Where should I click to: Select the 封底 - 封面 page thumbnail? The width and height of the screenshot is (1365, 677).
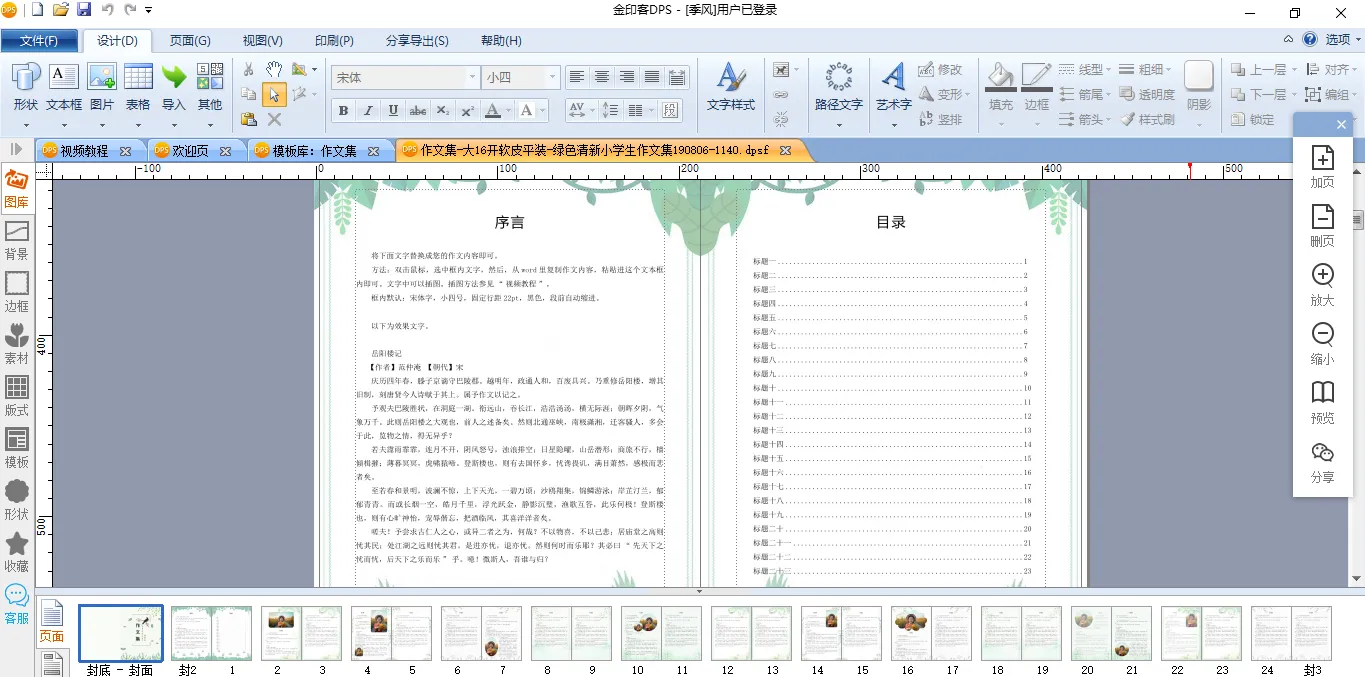point(120,633)
